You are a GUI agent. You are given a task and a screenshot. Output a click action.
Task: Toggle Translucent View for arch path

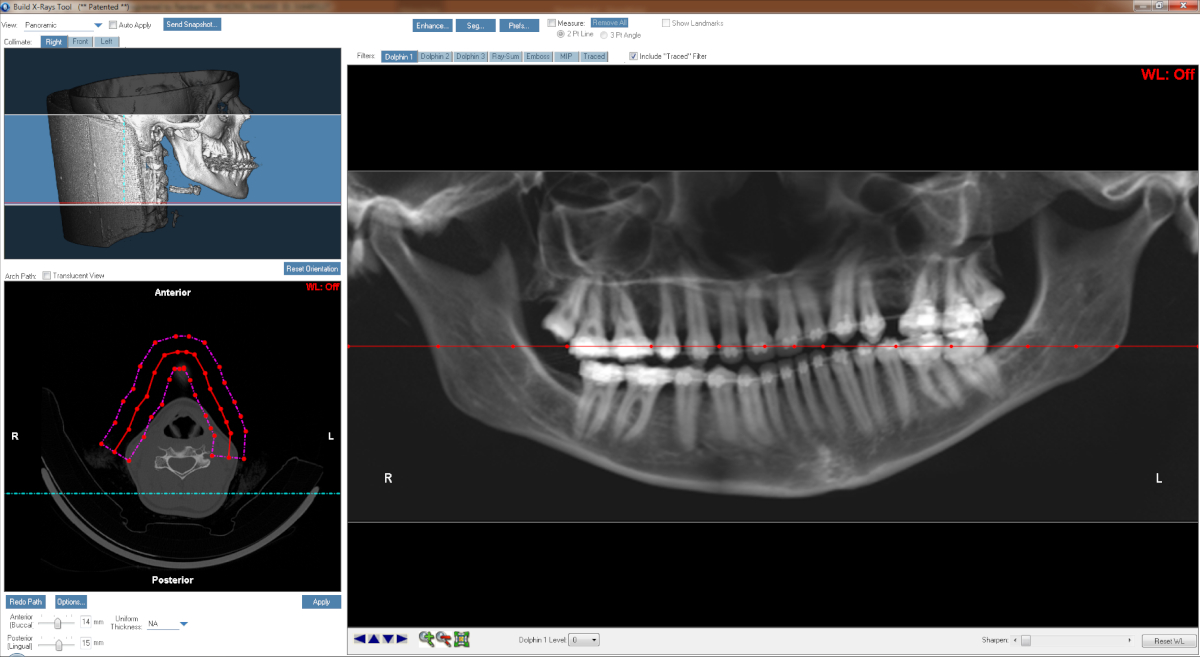pos(47,275)
